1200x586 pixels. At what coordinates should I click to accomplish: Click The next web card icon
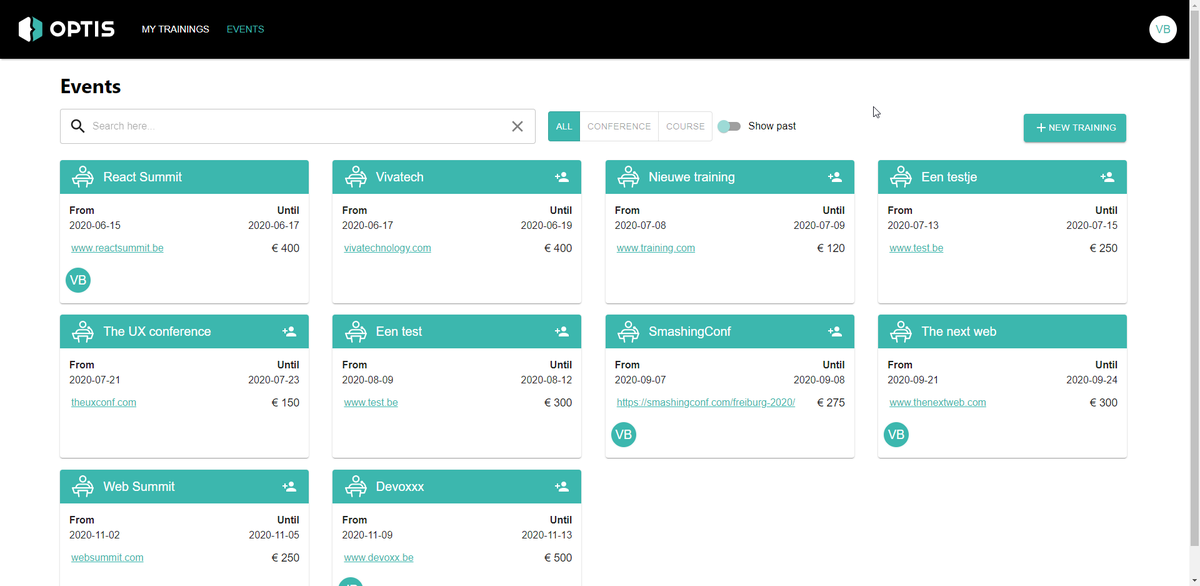pos(902,332)
